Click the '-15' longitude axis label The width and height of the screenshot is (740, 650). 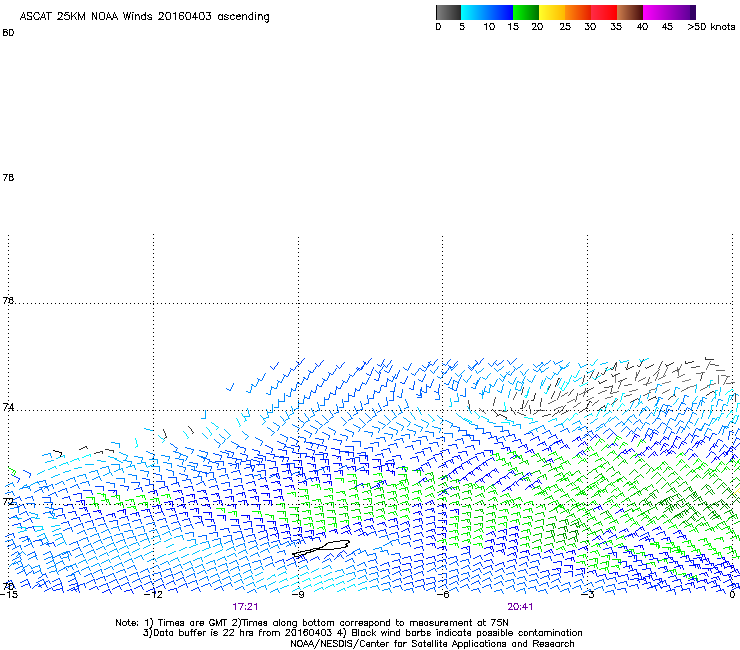click(8, 595)
